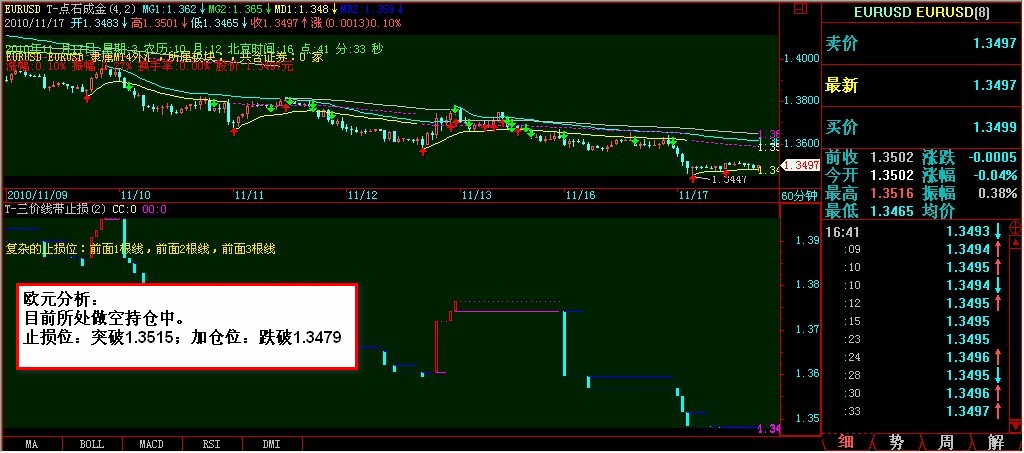Click the down arrow beside the :28 tick

pyautogui.click(x=999, y=375)
